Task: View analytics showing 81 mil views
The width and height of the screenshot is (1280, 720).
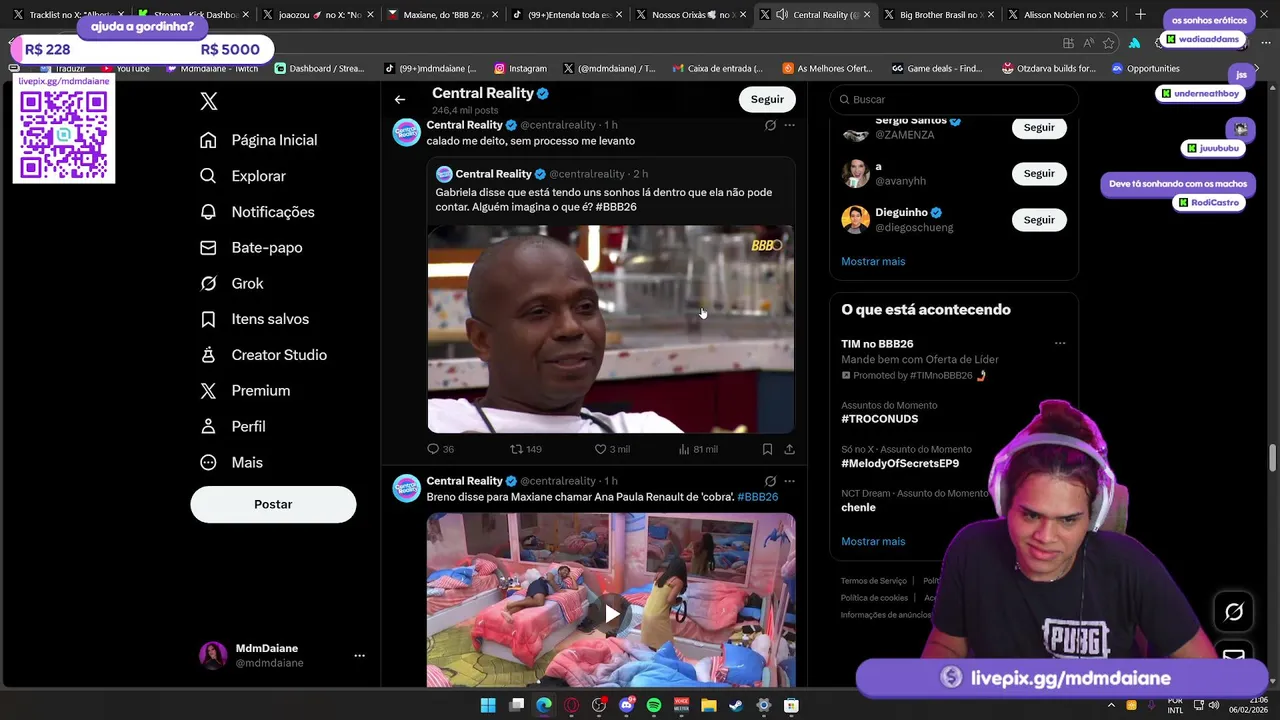Action: coord(698,449)
